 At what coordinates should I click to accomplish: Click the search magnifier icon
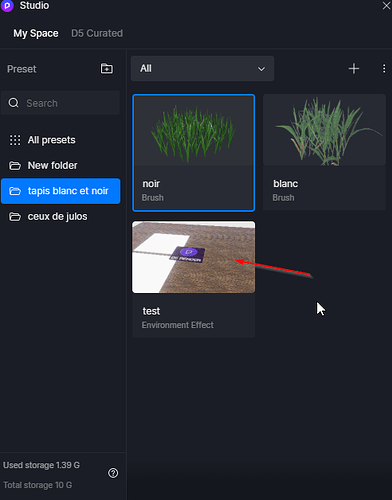[14, 103]
